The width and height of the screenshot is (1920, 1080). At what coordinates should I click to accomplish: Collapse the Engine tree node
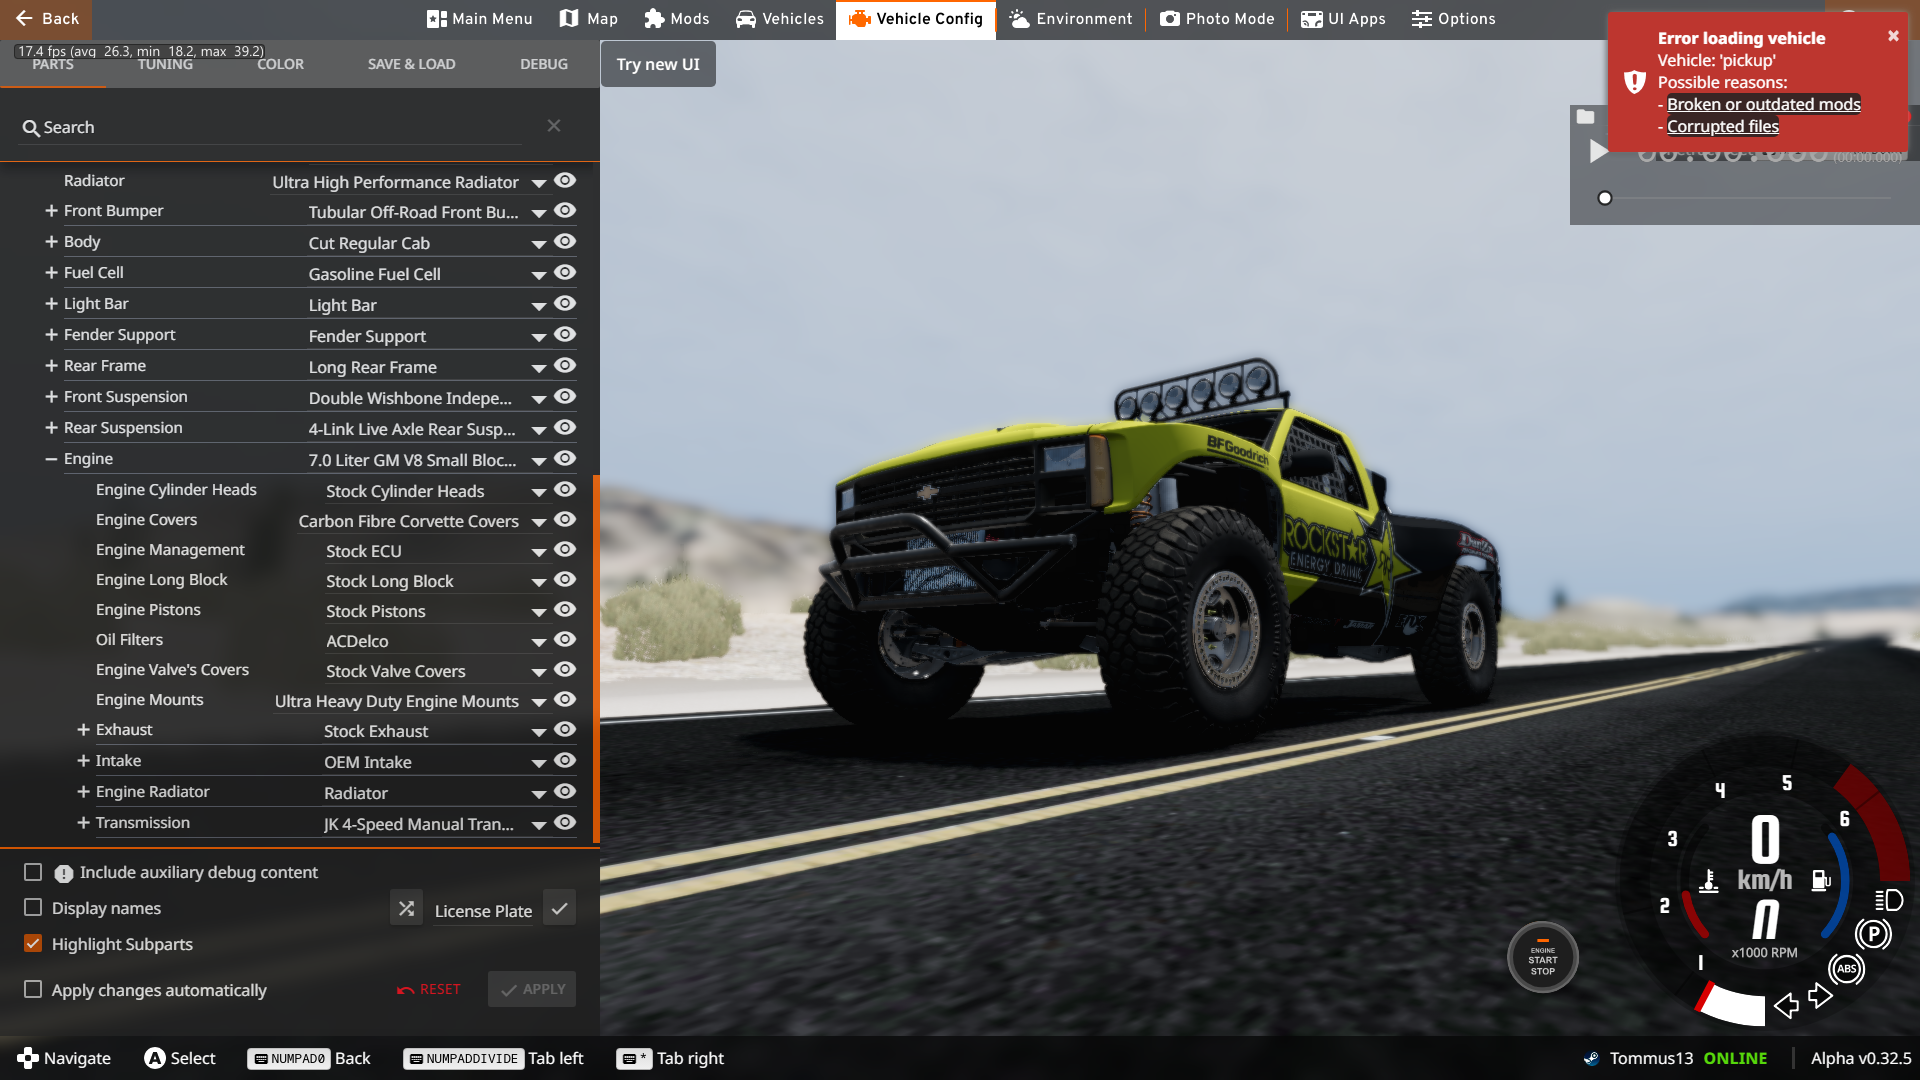[51, 459]
